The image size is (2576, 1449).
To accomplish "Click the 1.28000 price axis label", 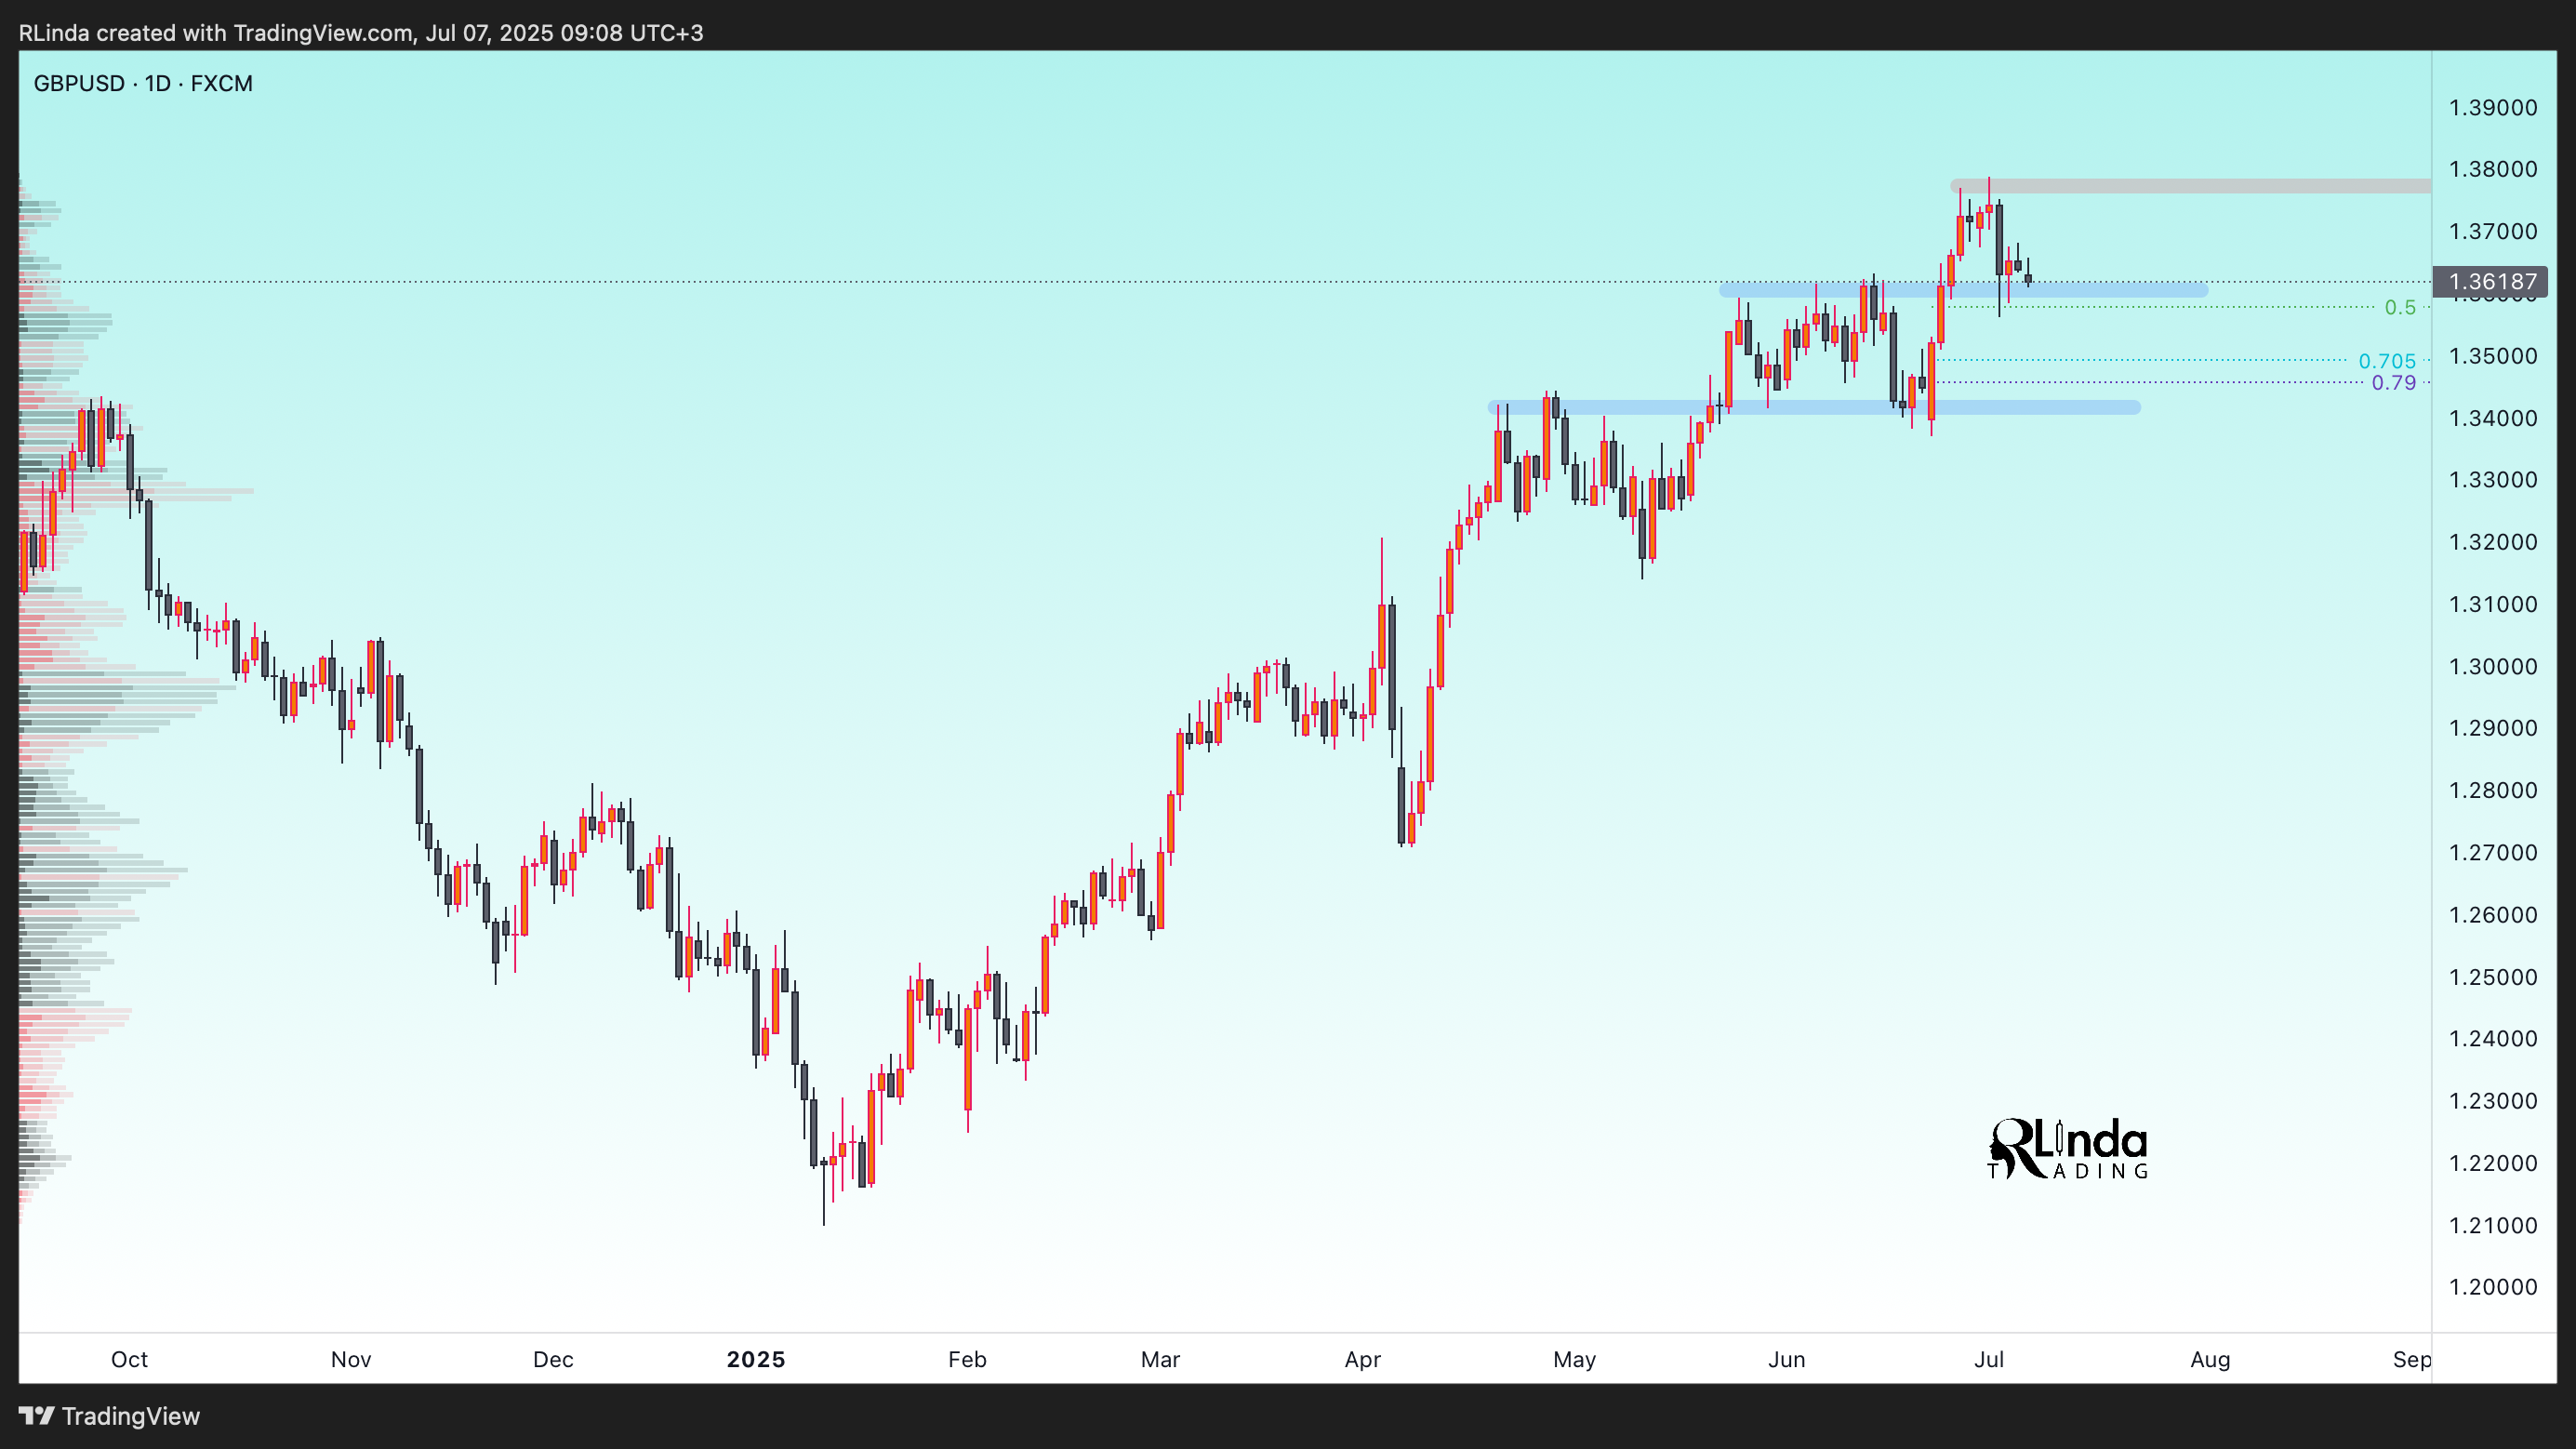I will click(2492, 790).
